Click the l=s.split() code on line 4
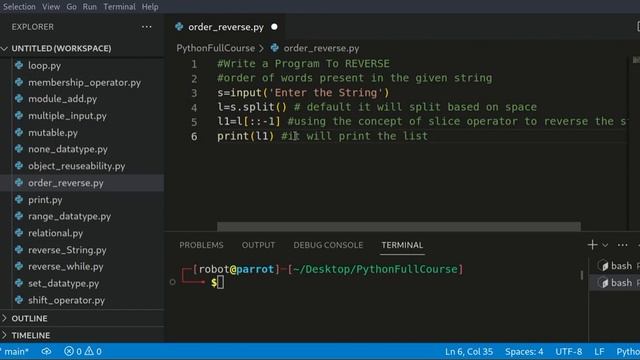This screenshot has height=360, width=640. [x=252, y=107]
